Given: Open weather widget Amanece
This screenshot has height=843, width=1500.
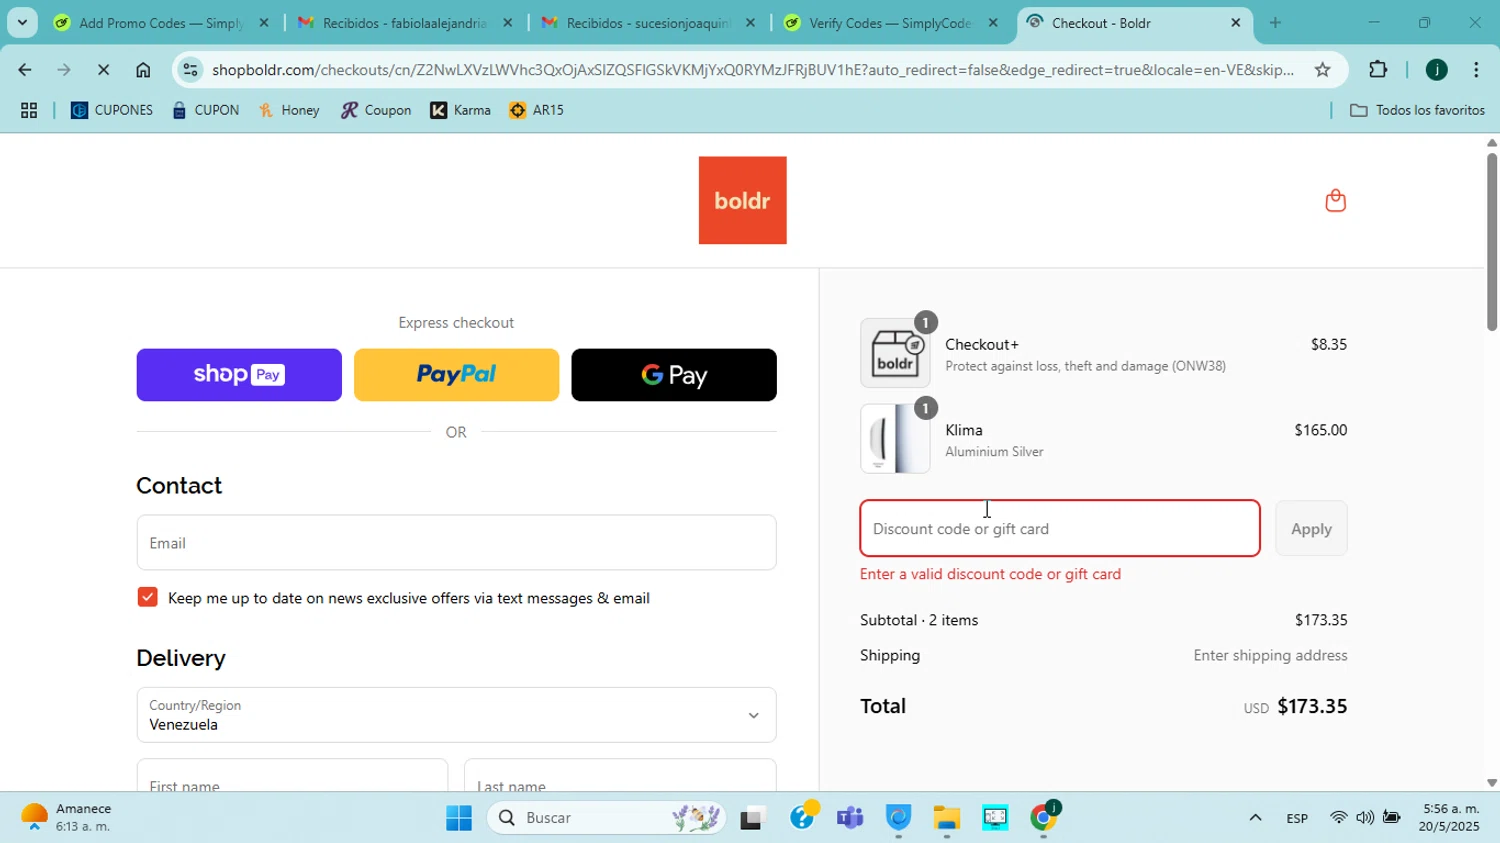Looking at the screenshot, I should pos(68,818).
